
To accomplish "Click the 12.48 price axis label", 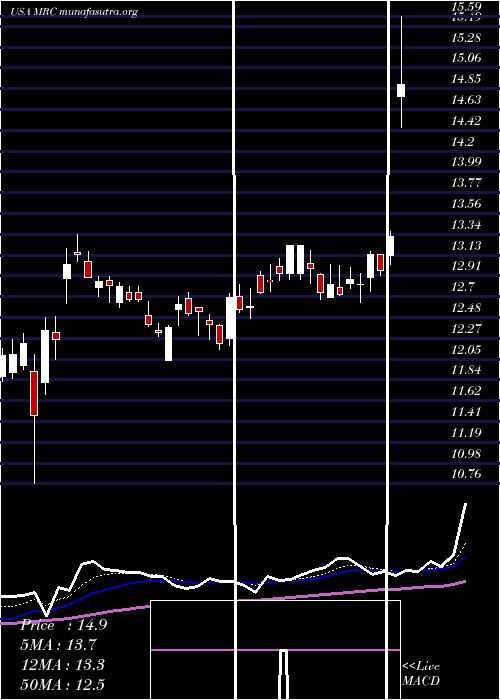I will click(x=466, y=308).
